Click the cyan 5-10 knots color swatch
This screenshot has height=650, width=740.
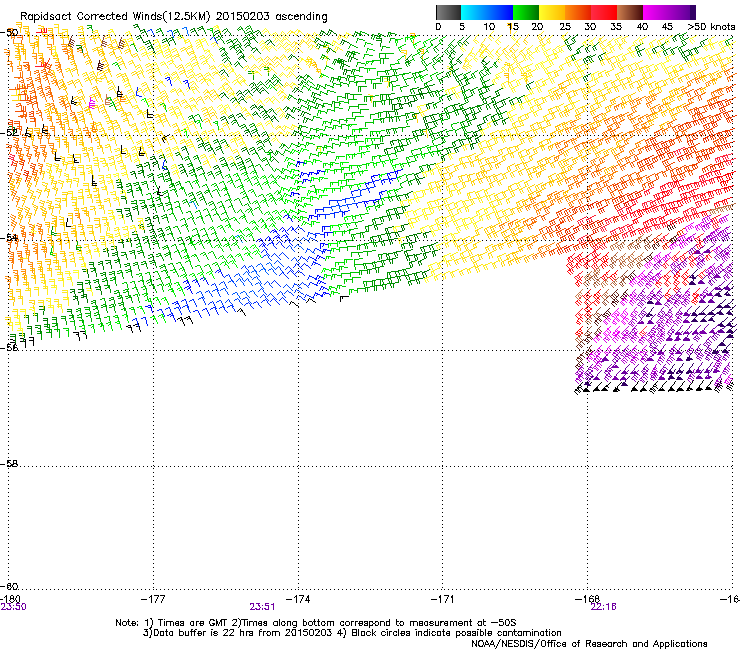[x=474, y=12]
